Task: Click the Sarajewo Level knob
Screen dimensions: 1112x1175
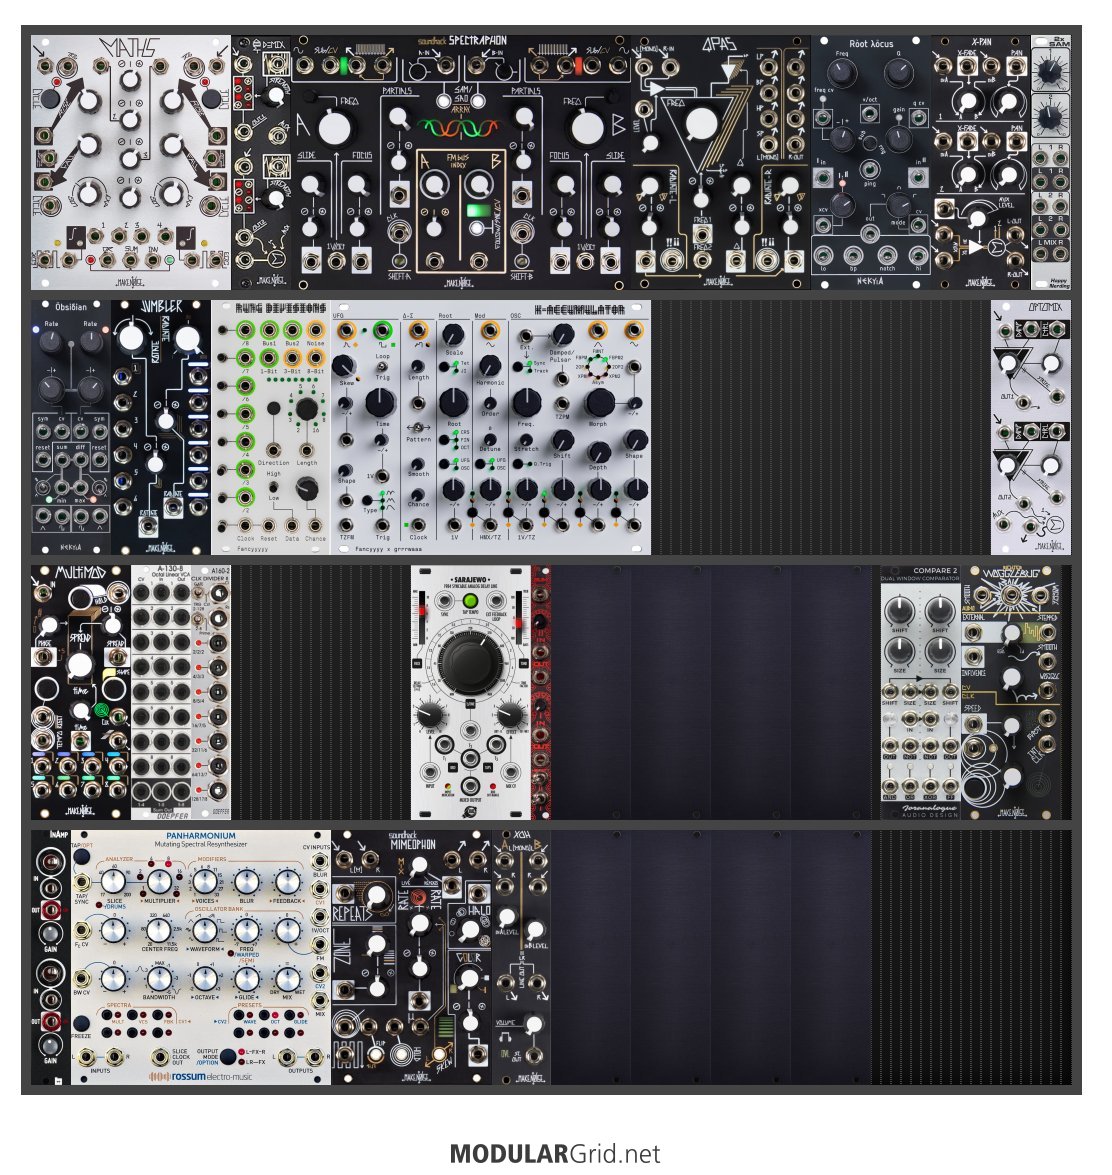Action: [431, 714]
